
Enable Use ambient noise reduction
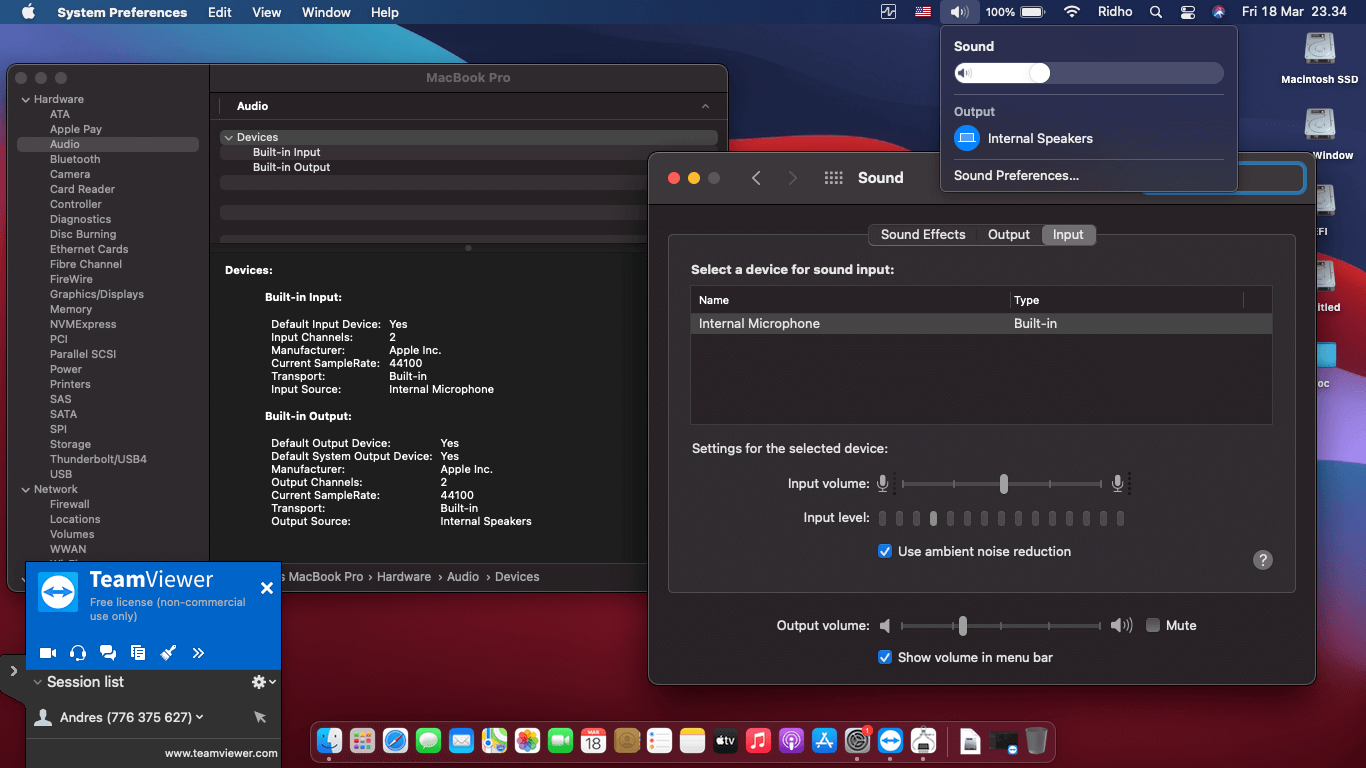pyautogui.click(x=884, y=551)
